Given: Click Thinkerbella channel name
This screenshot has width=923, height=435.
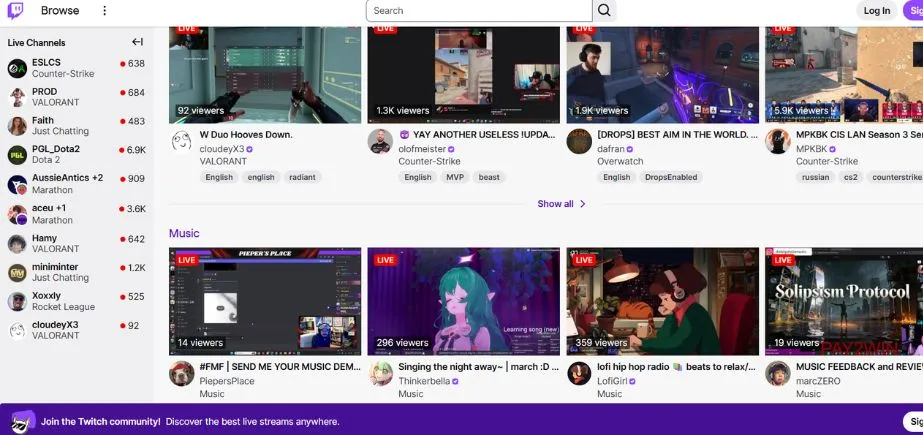Looking at the screenshot, I should tap(424, 381).
